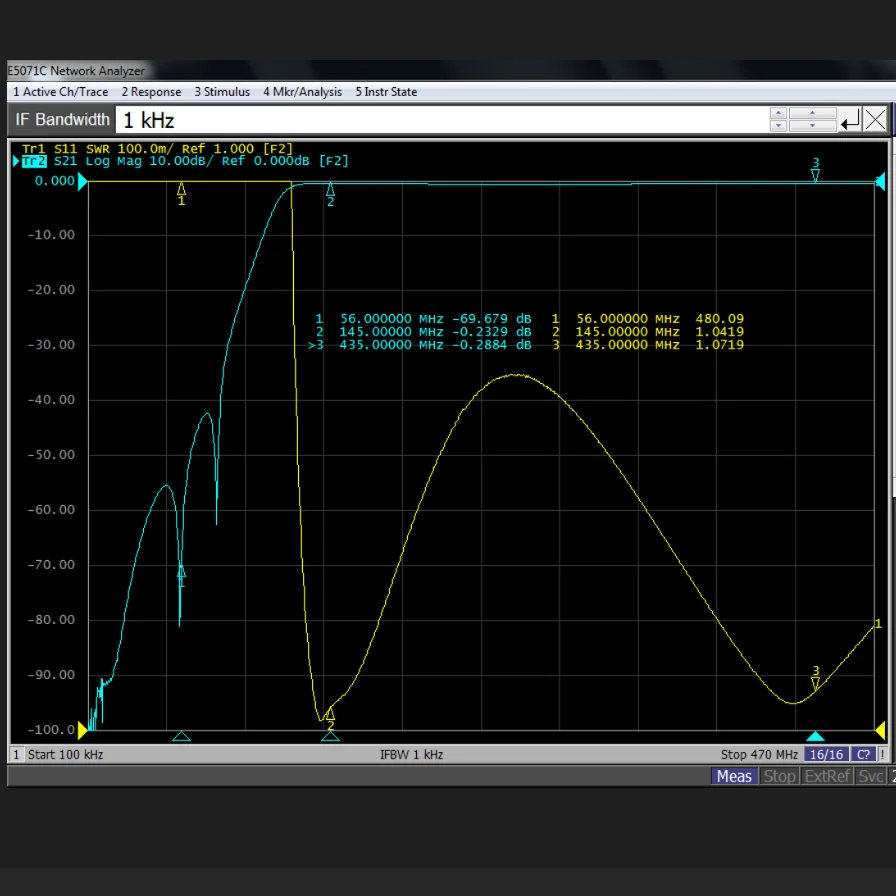
Task: Open the Instr State menu
Action: click(386, 92)
